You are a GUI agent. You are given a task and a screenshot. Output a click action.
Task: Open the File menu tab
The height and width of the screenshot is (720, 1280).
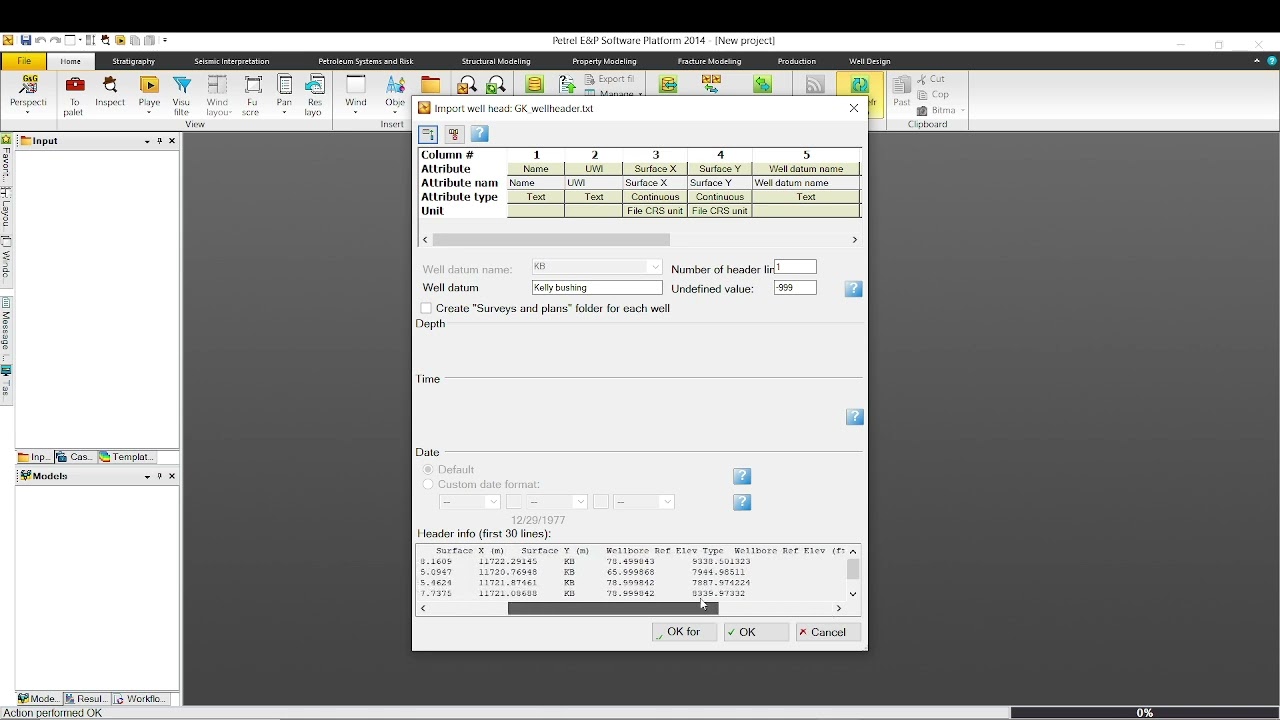25,61
